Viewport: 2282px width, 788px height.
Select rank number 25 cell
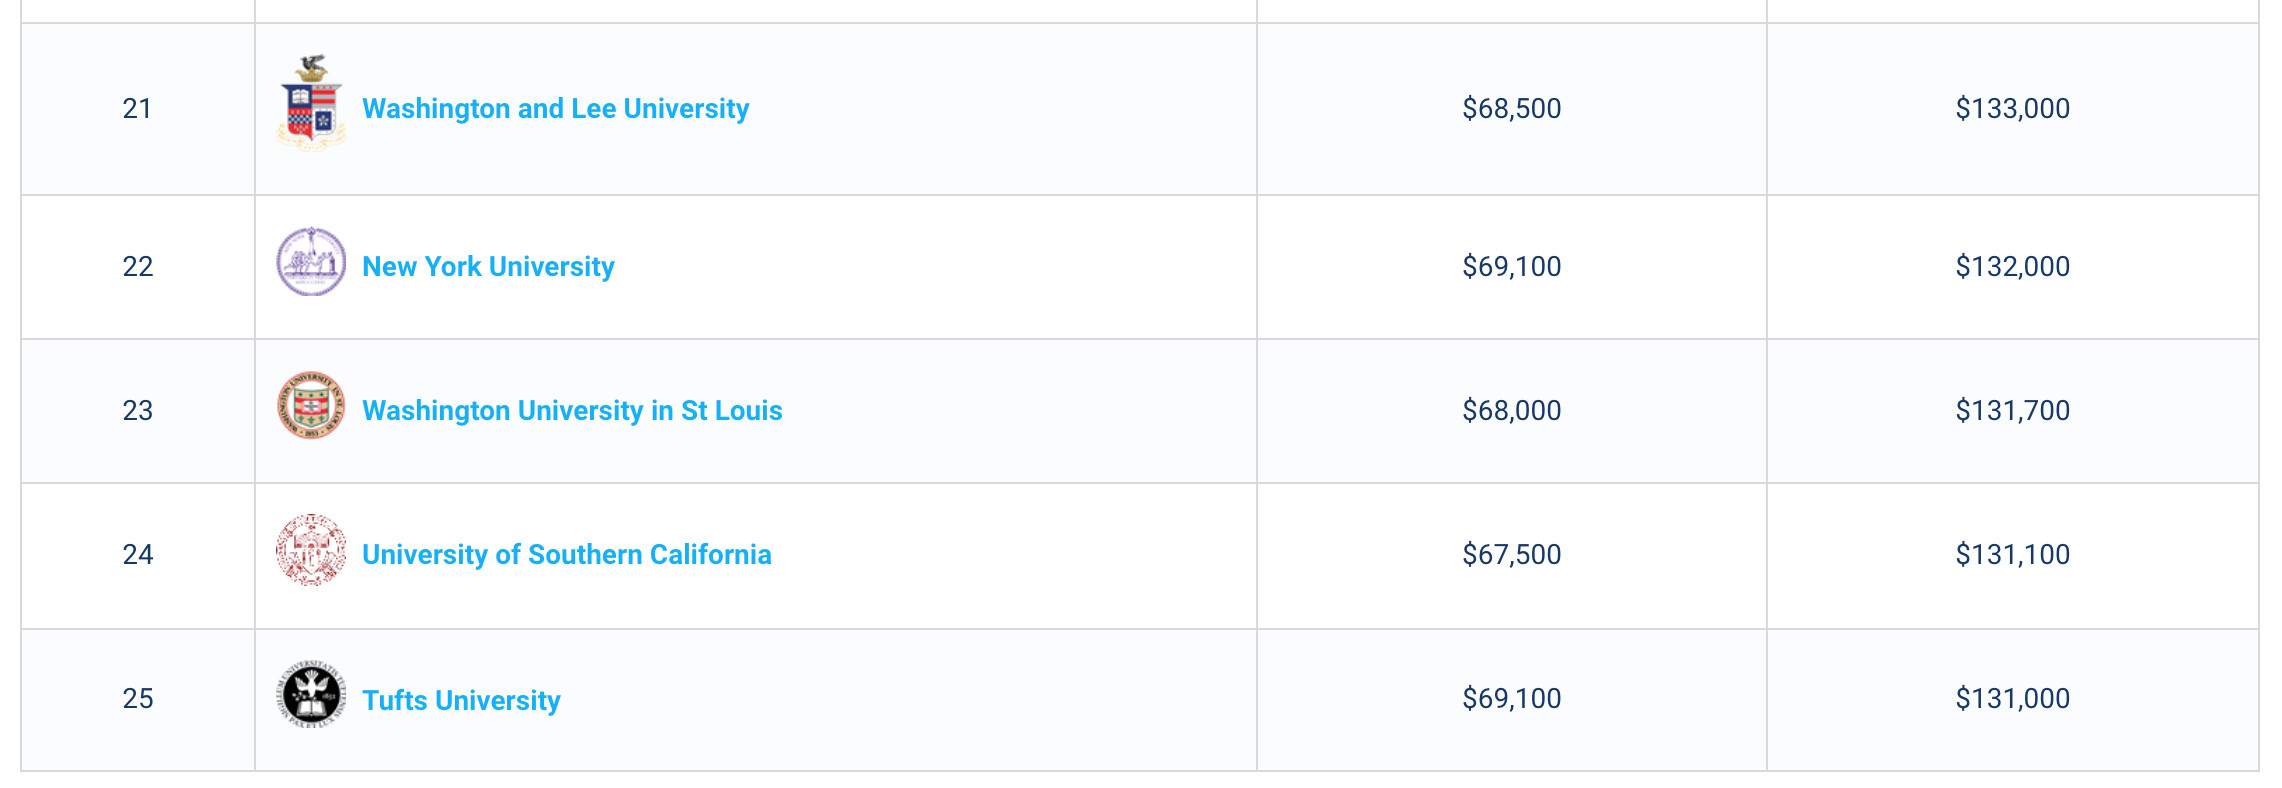(138, 699)
